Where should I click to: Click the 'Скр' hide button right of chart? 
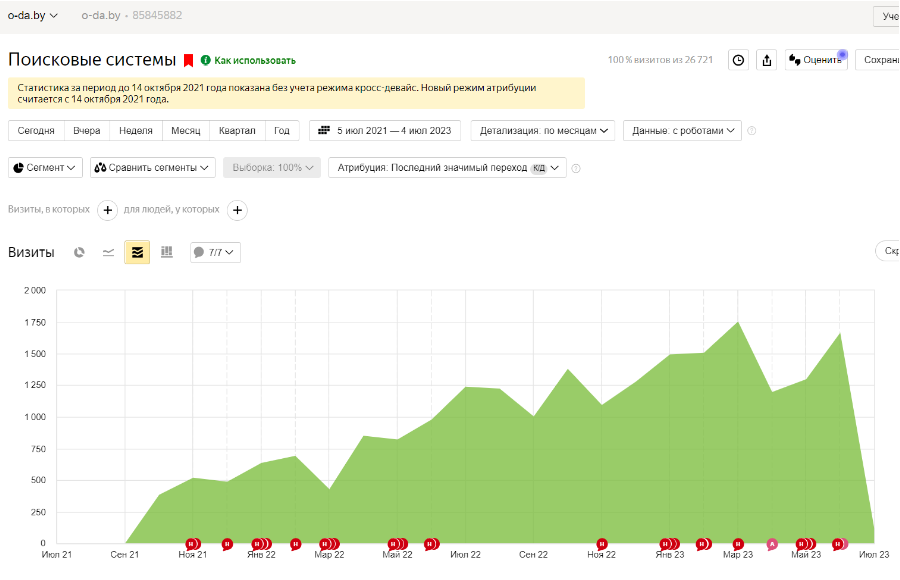tap(888, 251)
